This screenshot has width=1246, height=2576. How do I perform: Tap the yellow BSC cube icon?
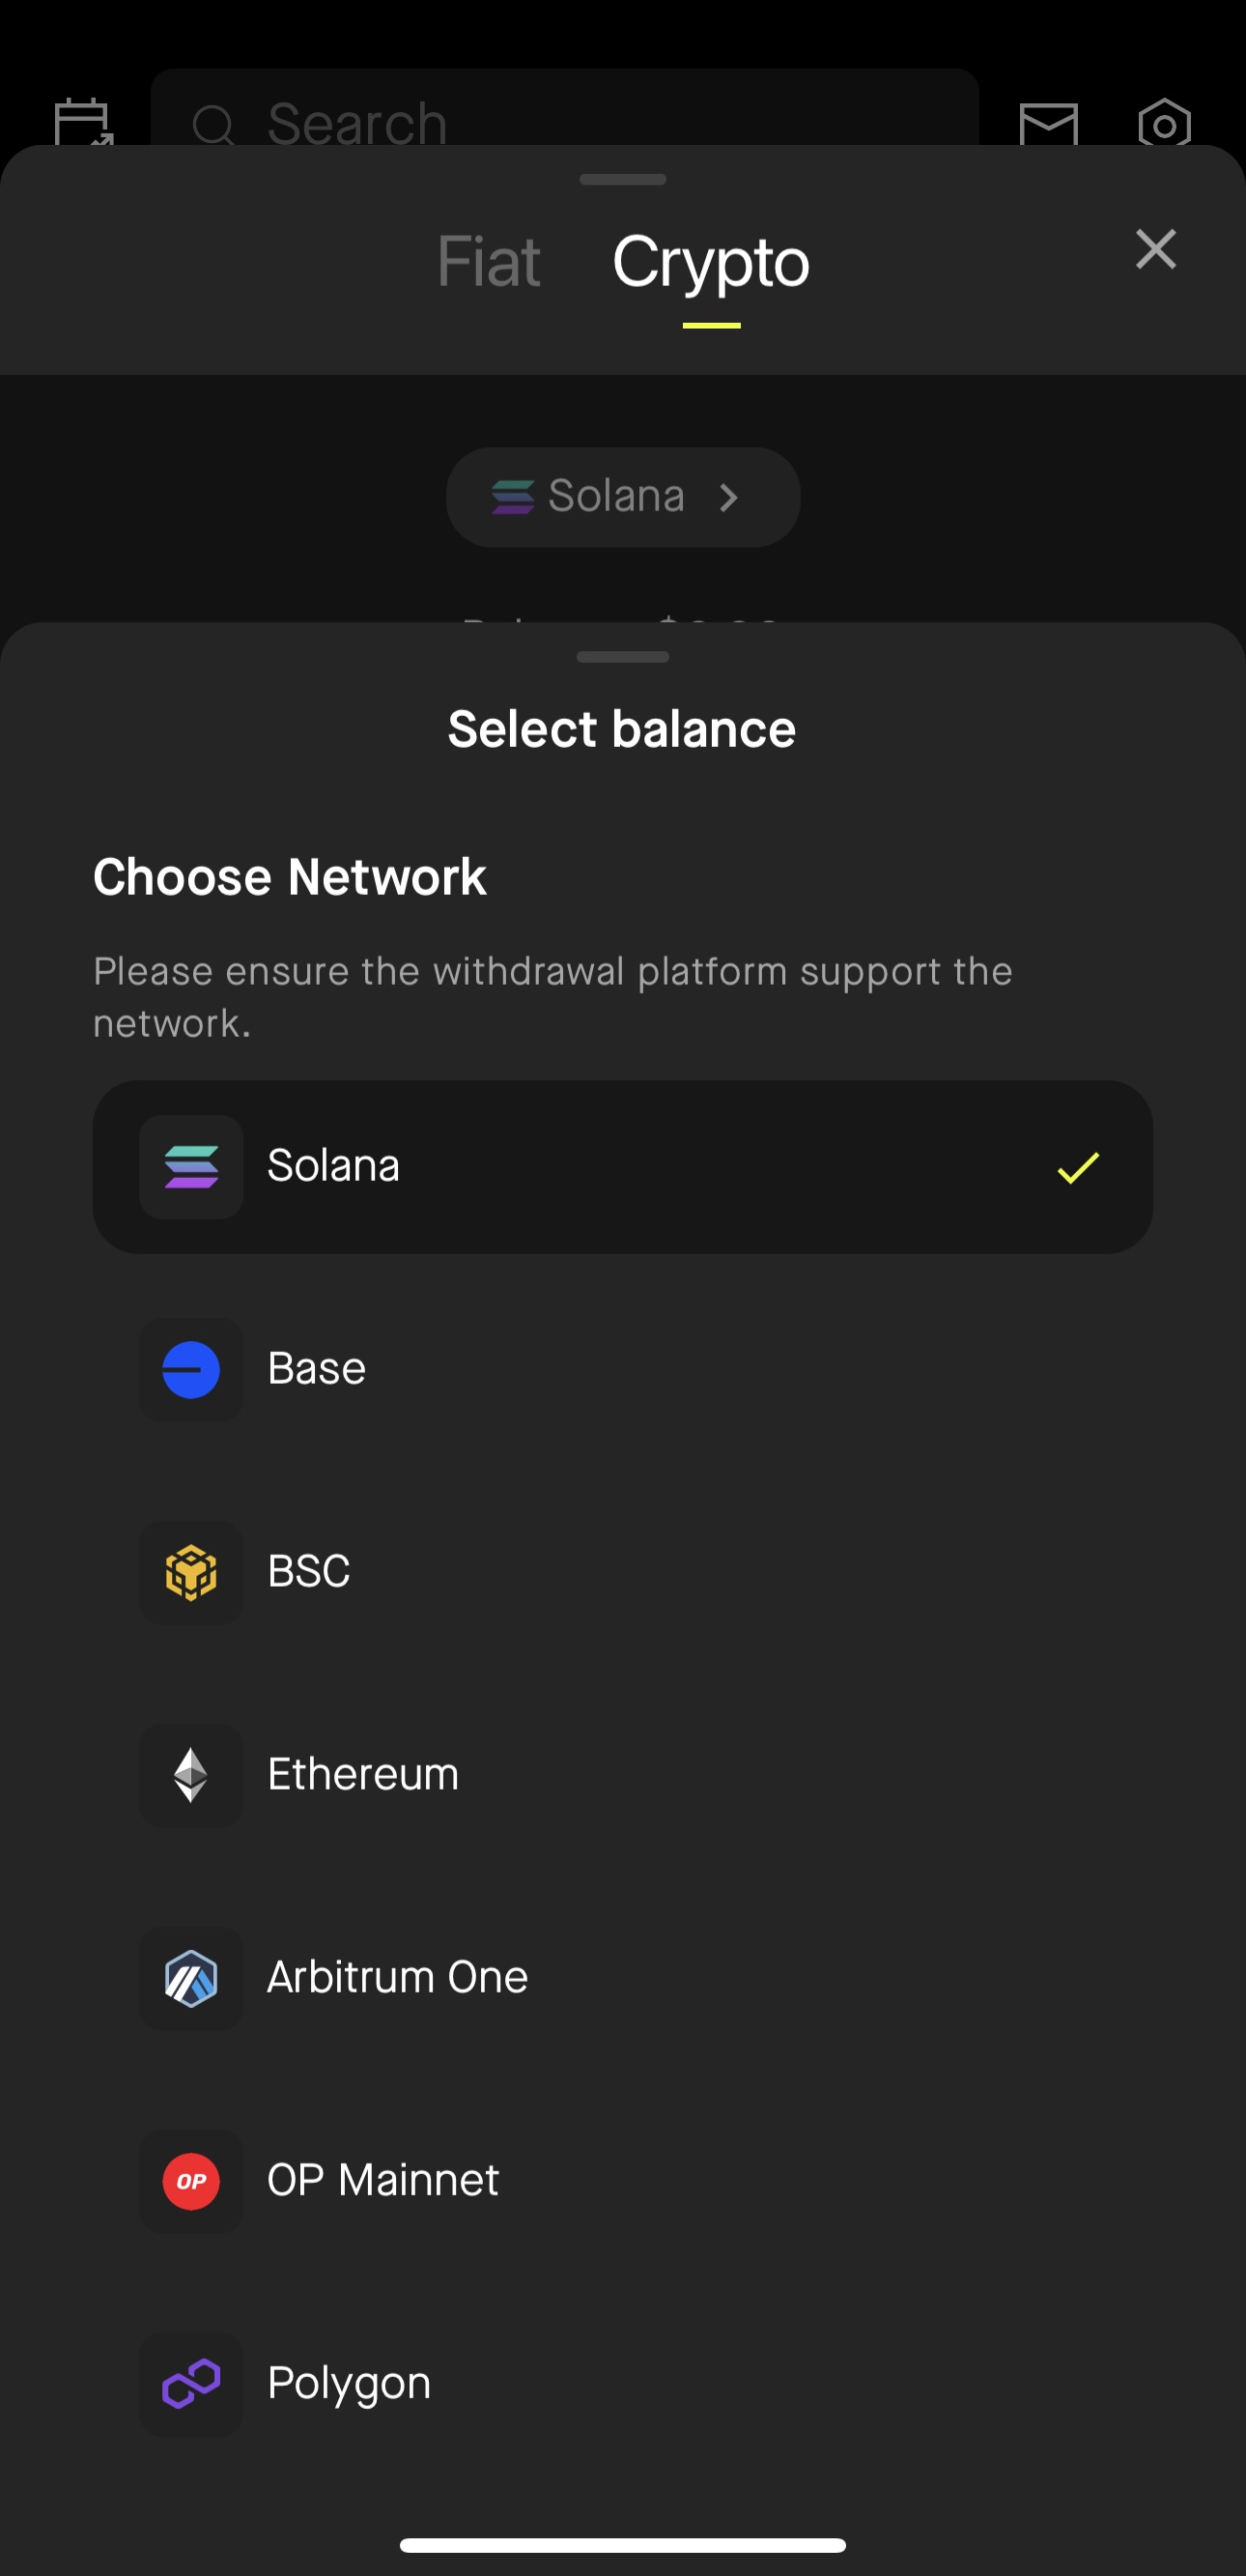(191, 1572)
